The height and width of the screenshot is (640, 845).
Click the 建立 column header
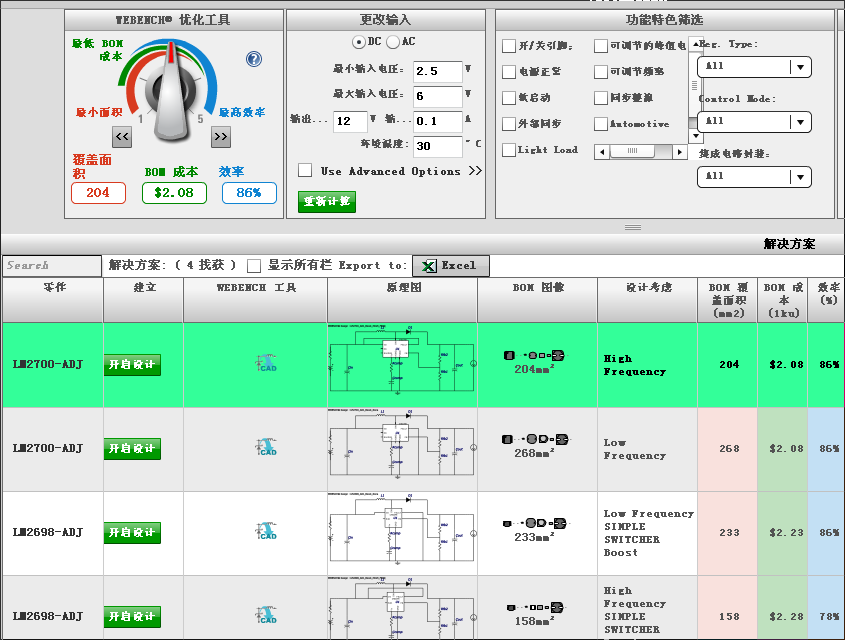[143, 300]
